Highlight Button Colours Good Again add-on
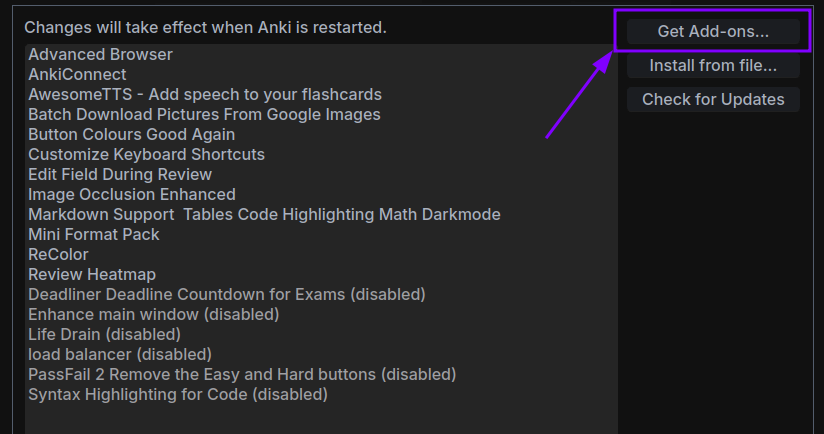Screen dimensions: 824x434 [132, 134]
